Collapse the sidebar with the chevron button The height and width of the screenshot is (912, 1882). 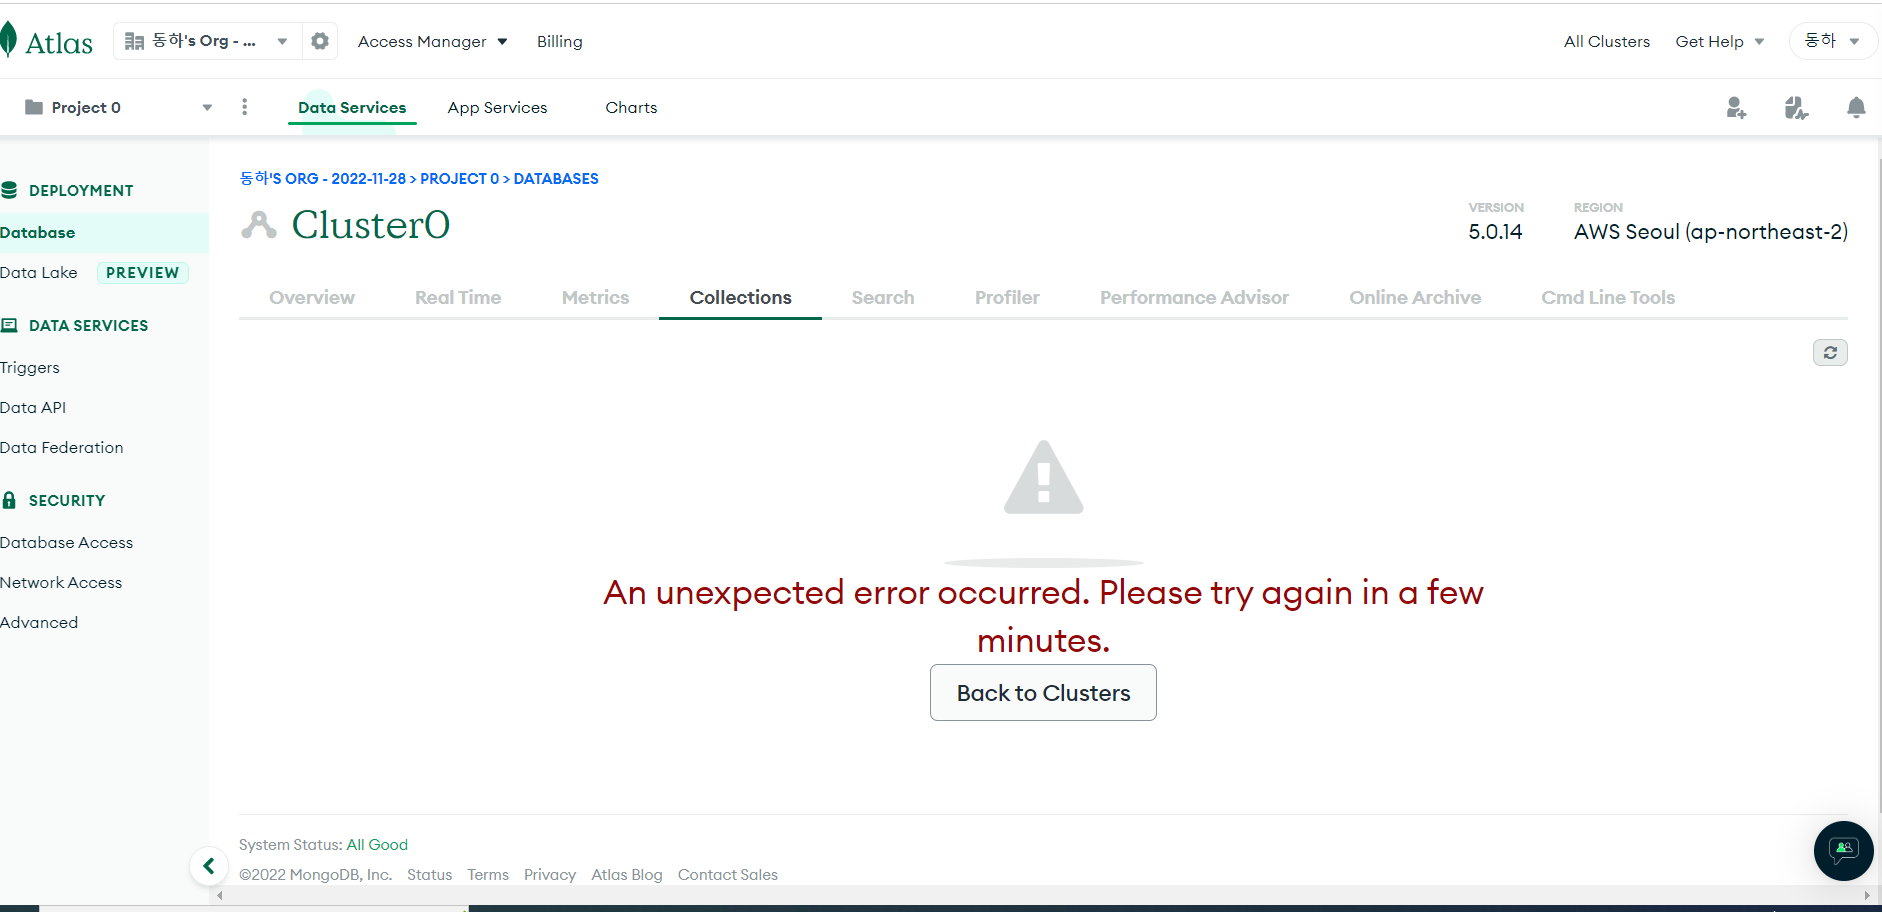pyautogui.click(x=209, y=866)
